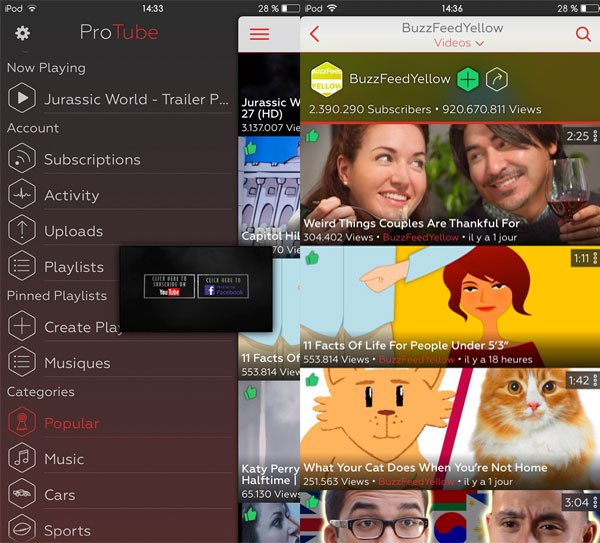This screenshot has width=600, height=543.
Task: Tap the floating mini video player
Action: pos(196,289)
